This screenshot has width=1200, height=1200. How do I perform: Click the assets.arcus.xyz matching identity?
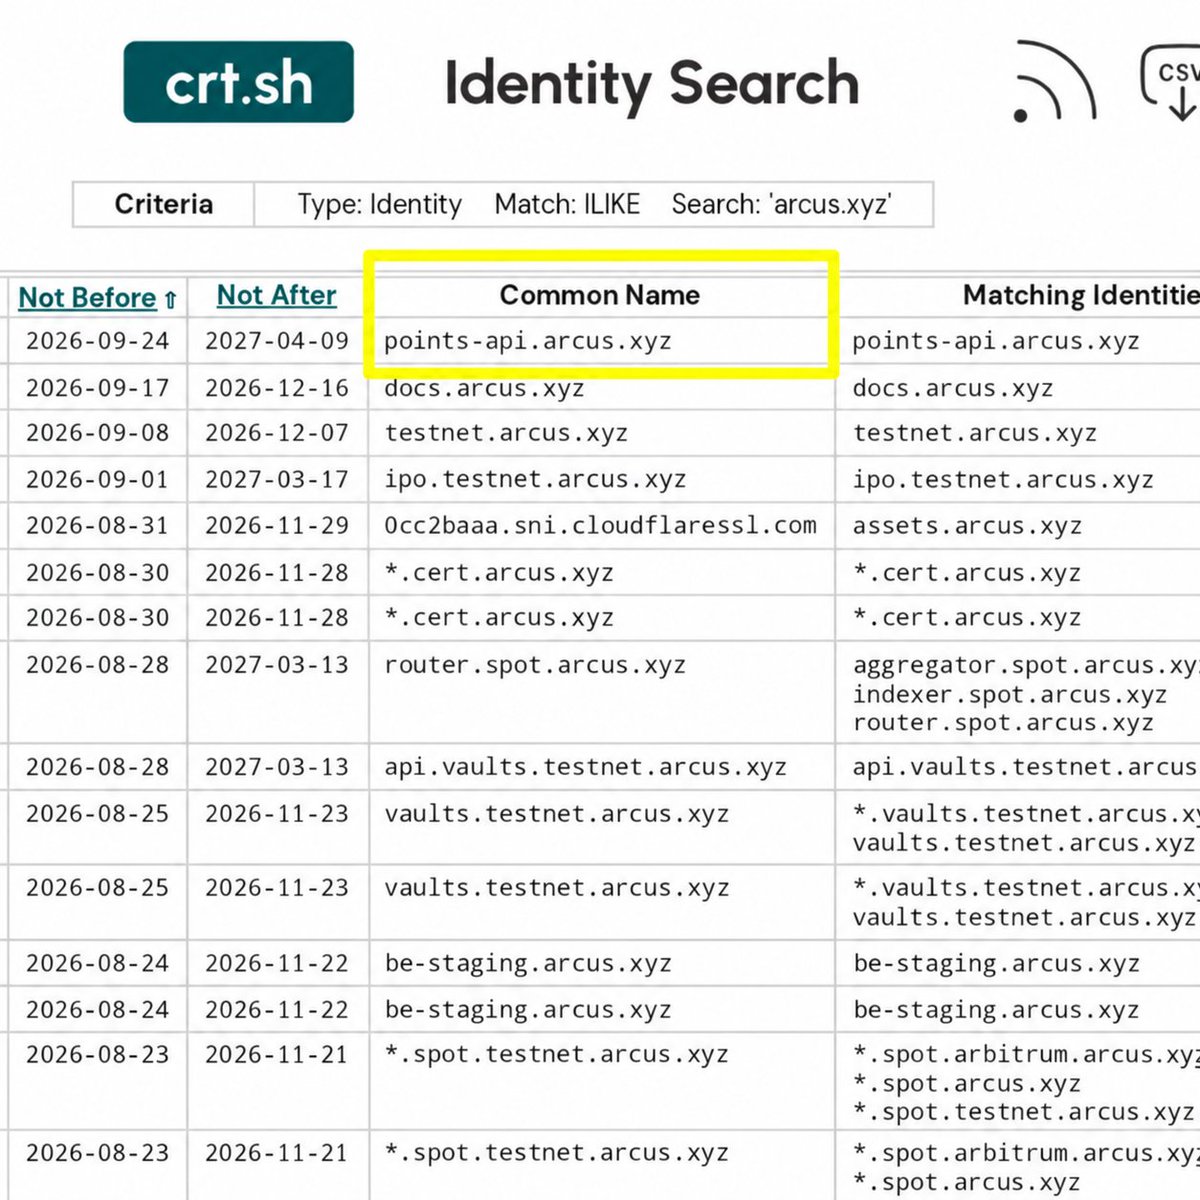[x=967, y=526]
